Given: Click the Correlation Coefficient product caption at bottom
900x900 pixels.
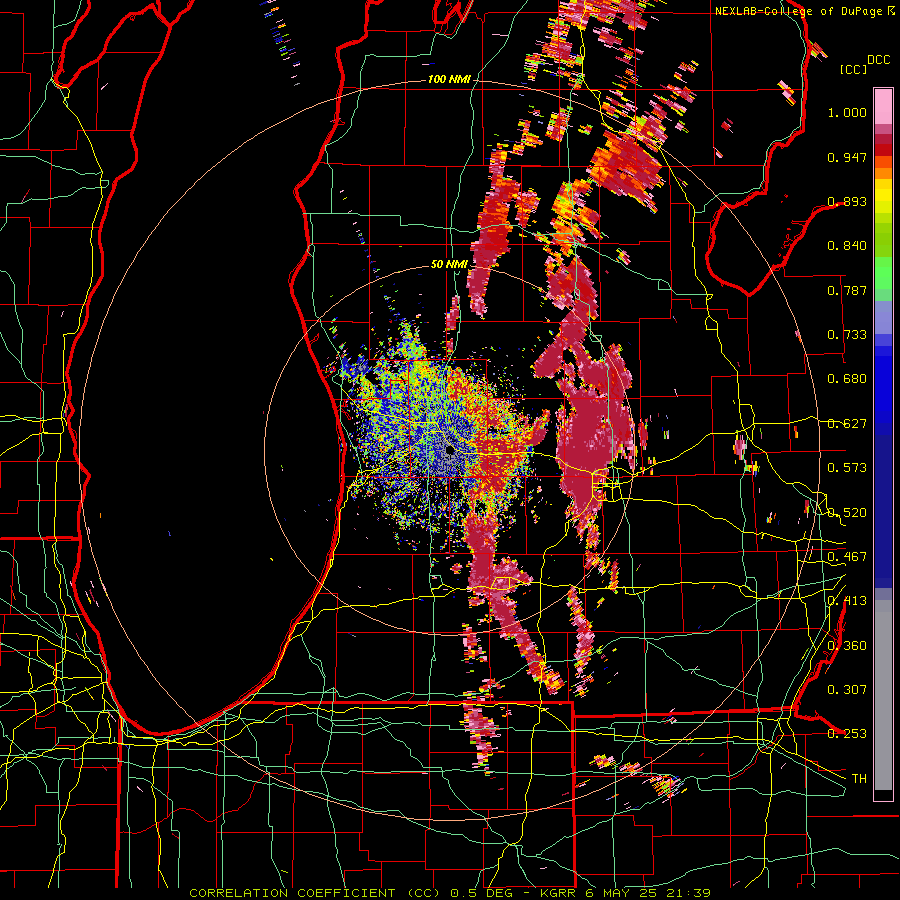Looking at the screenshot, I should (450, 893).
